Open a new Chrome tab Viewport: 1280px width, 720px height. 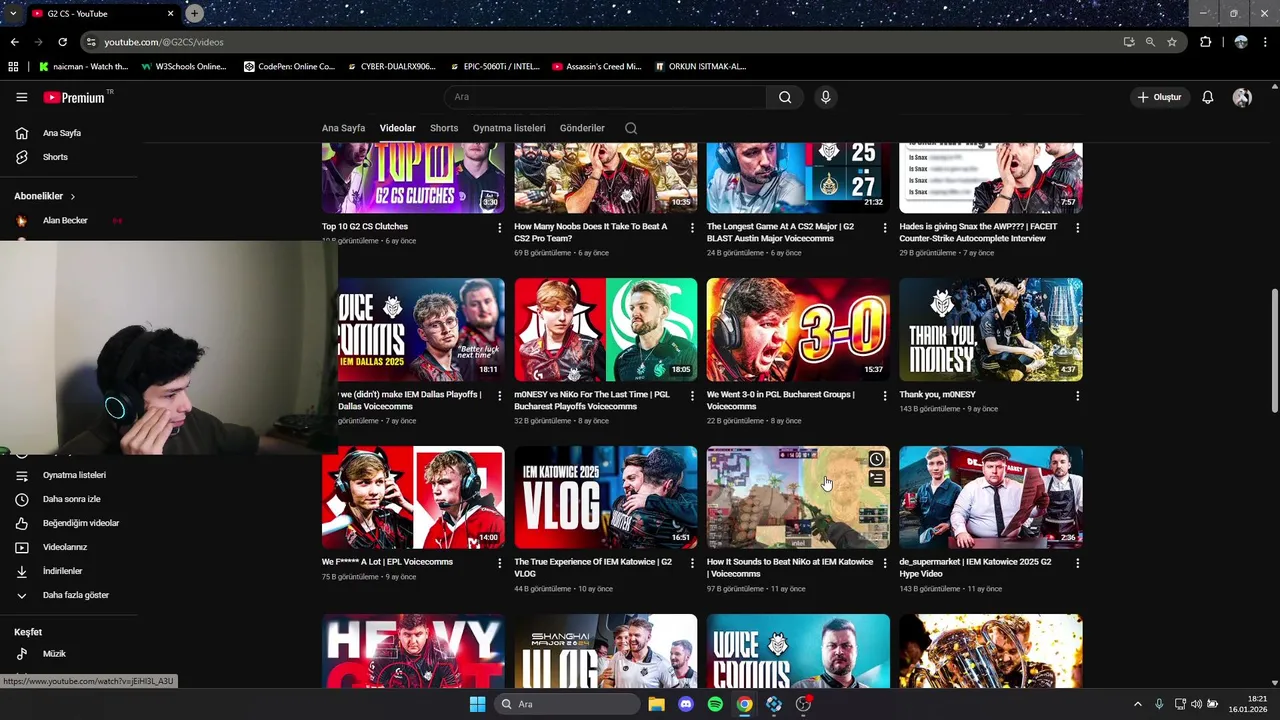(x=194, y=13)
